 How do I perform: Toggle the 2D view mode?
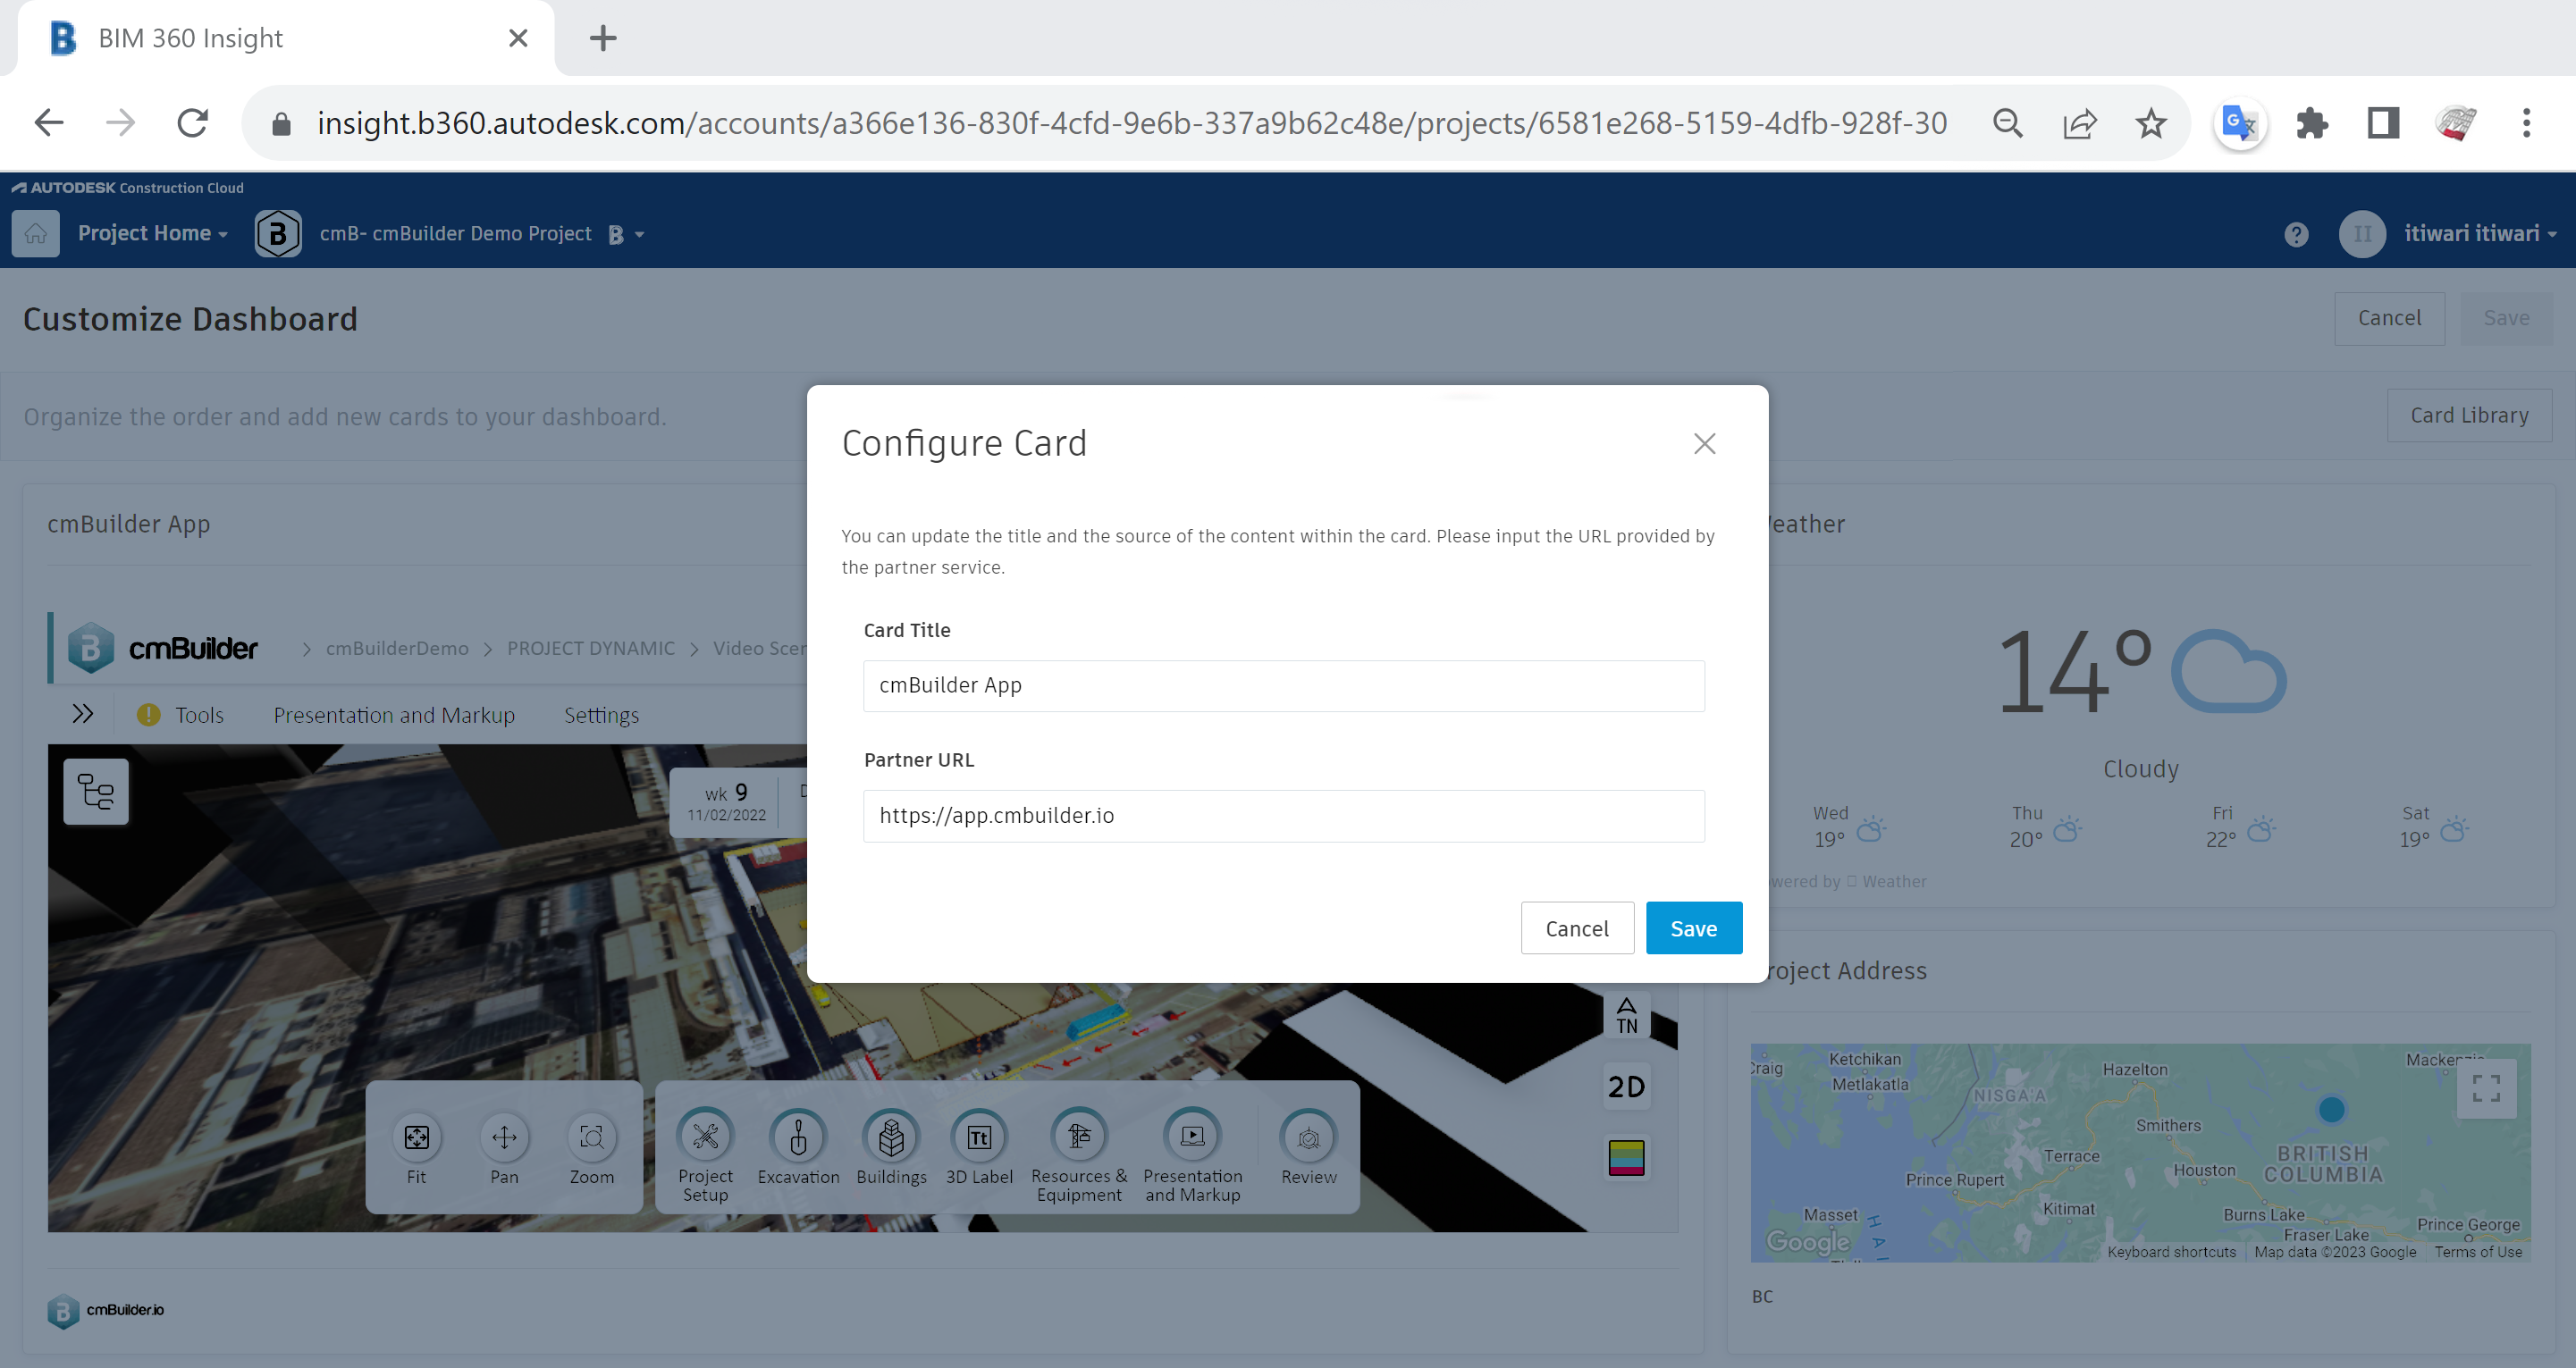pyautogui.click(x=1626, y=1087)
